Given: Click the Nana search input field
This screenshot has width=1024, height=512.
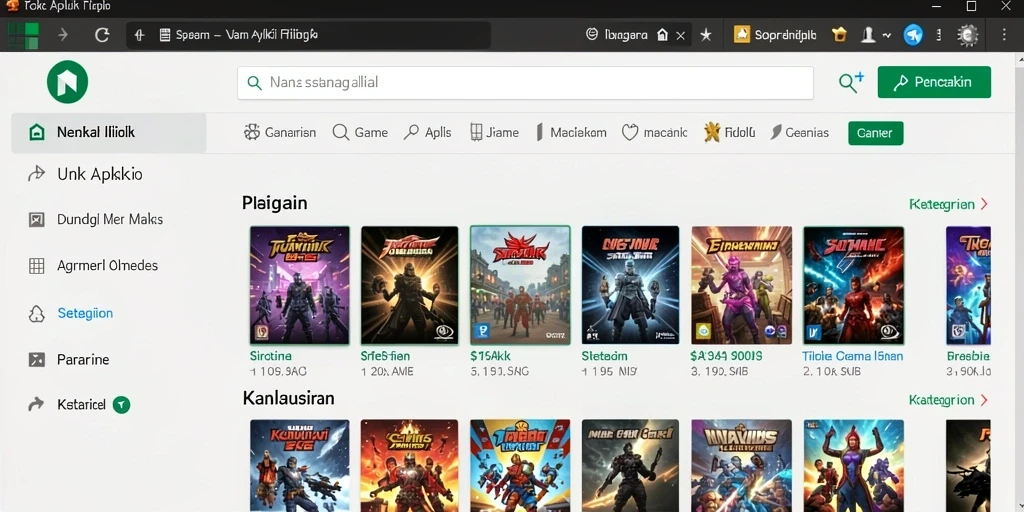Looking at the screenshot, I should (x=526, y=83).
